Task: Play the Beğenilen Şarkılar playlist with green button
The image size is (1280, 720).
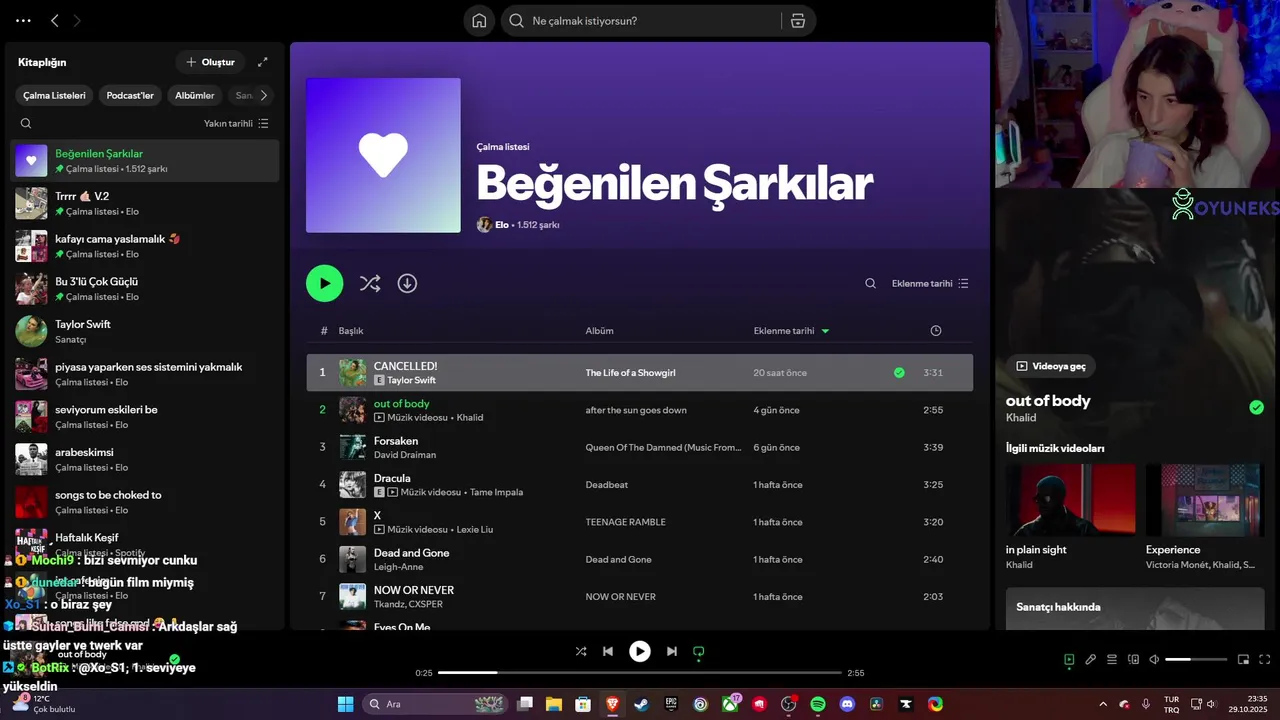Action: tap(324, 283)
